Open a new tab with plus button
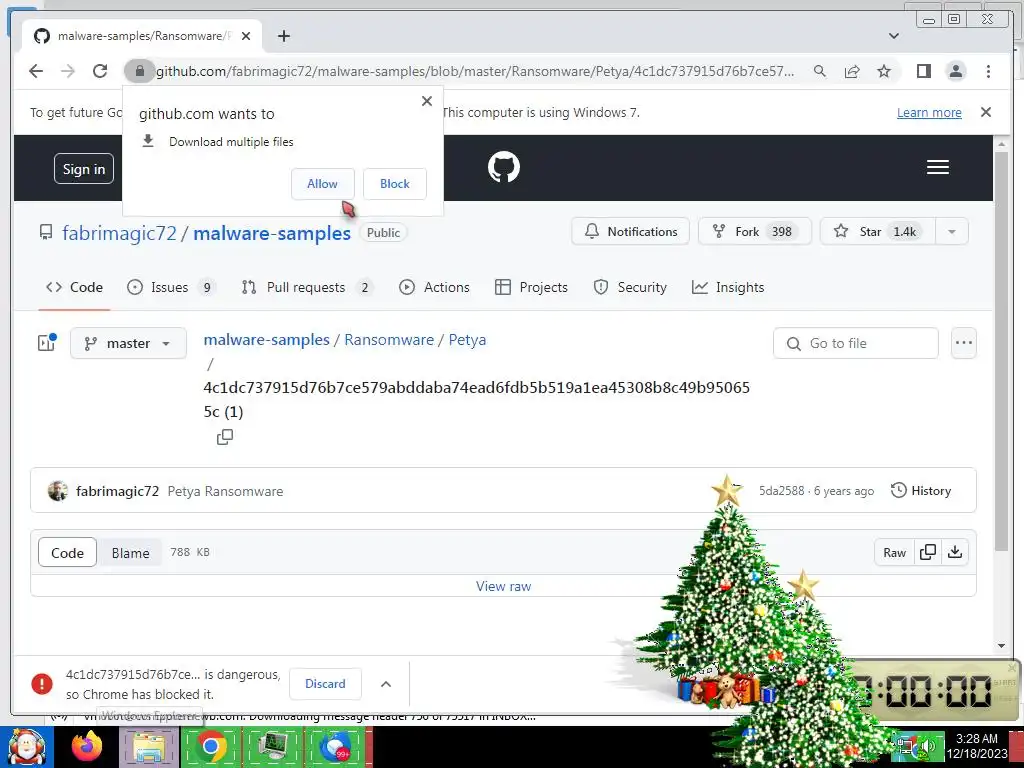 tap(283, 36)
